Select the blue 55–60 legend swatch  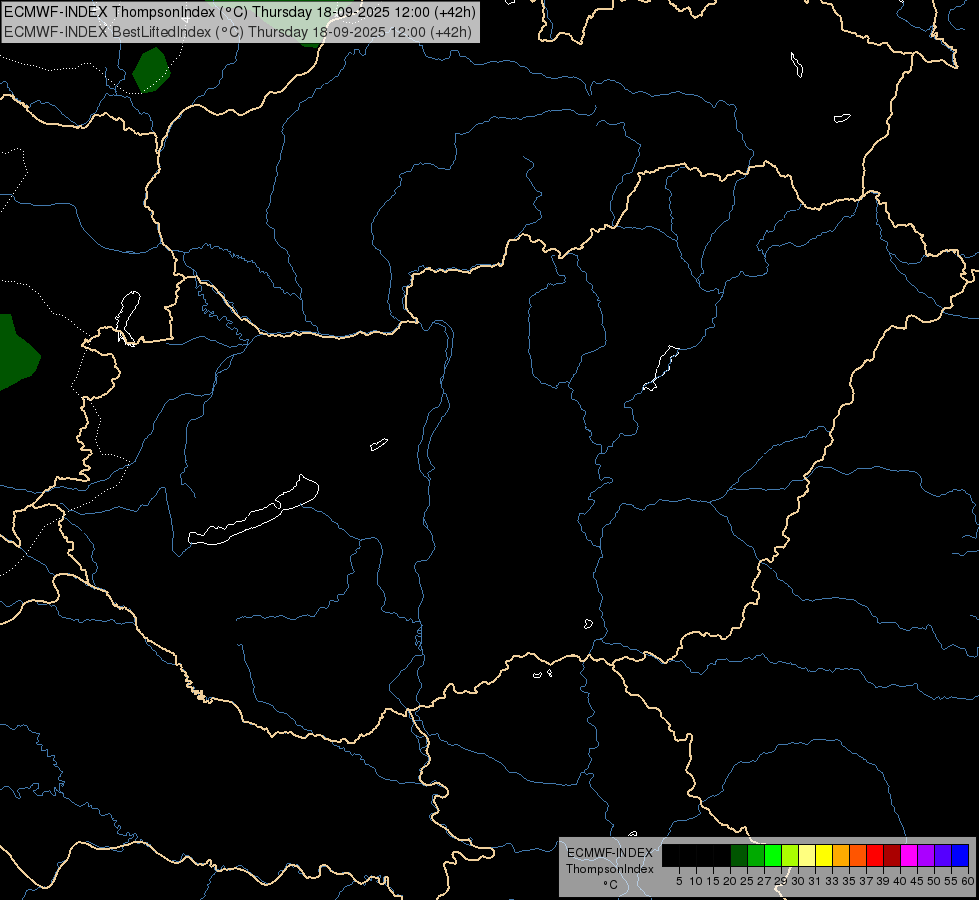tap(960, 855)
